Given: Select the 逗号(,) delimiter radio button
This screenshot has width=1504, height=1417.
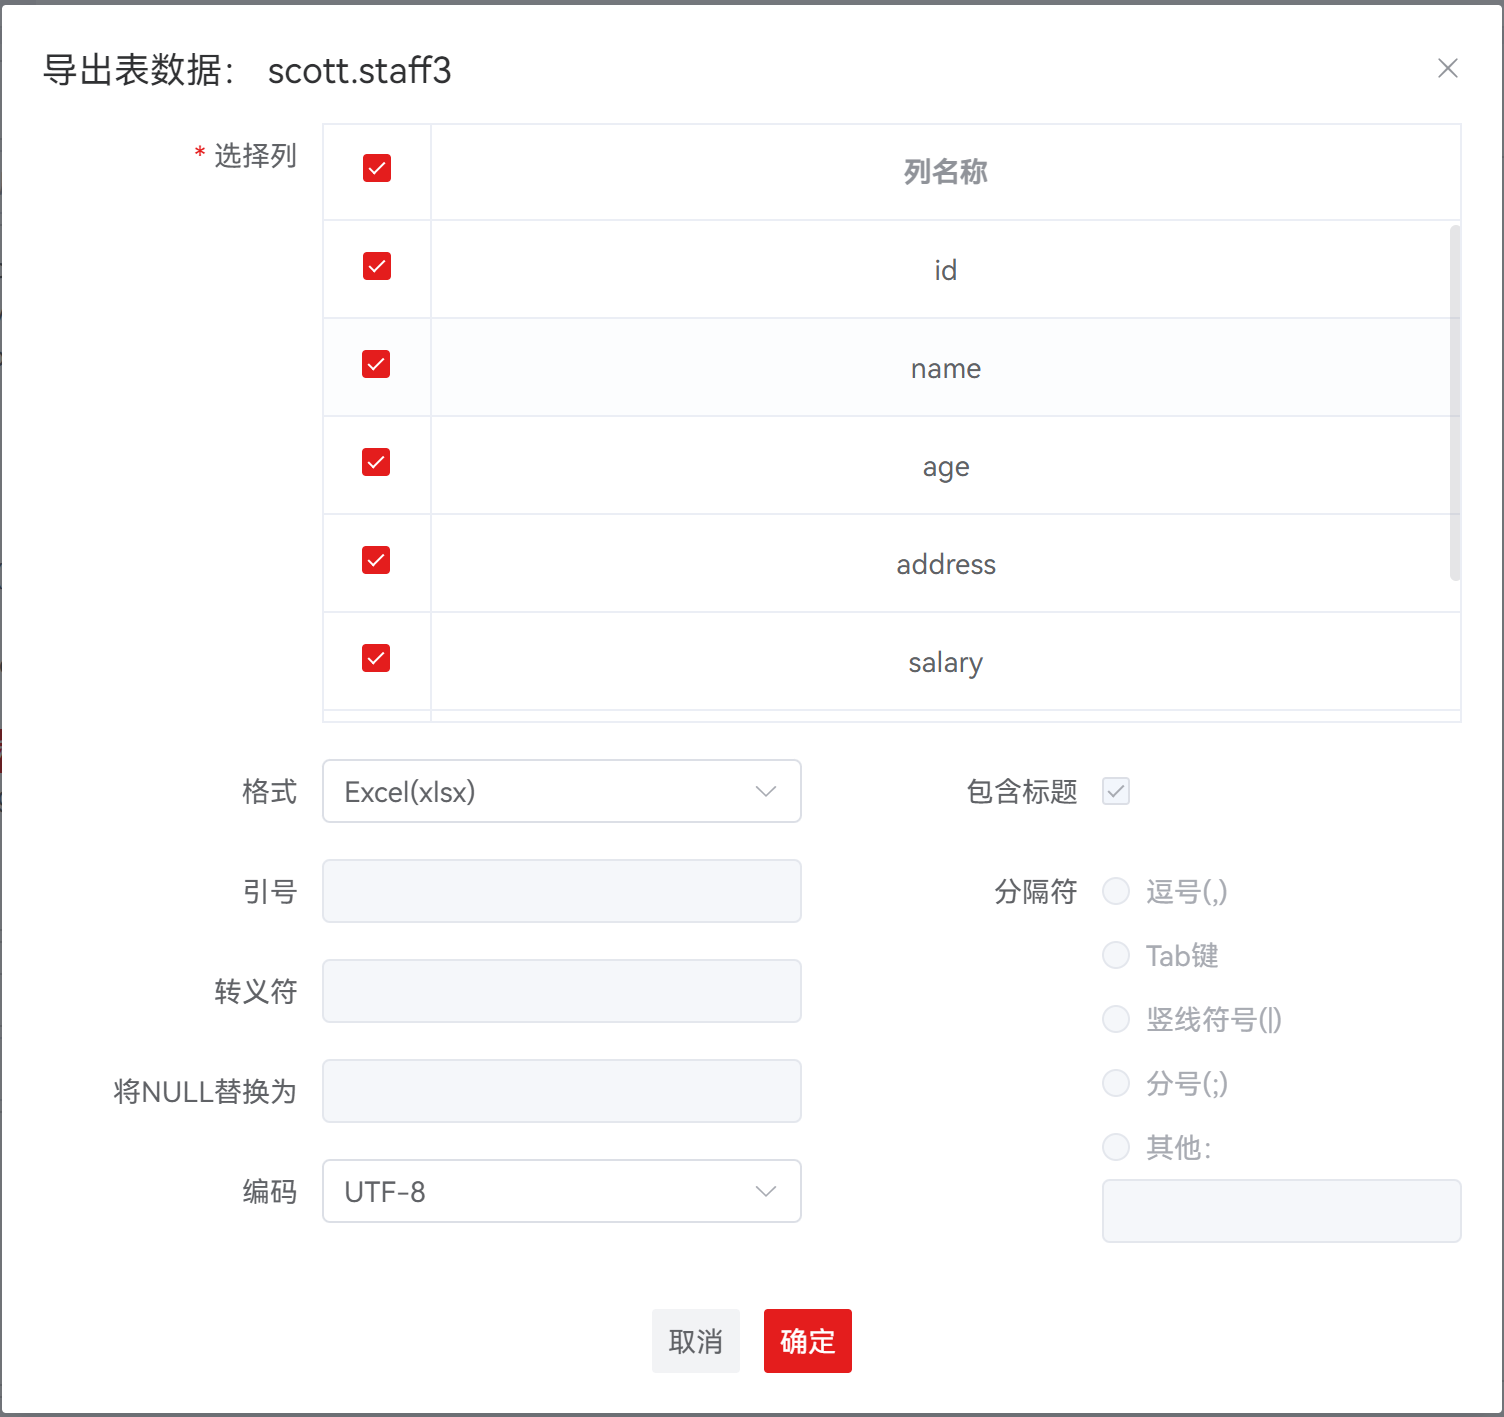Looking at the screenshot, I should [x=1116, y=891].
